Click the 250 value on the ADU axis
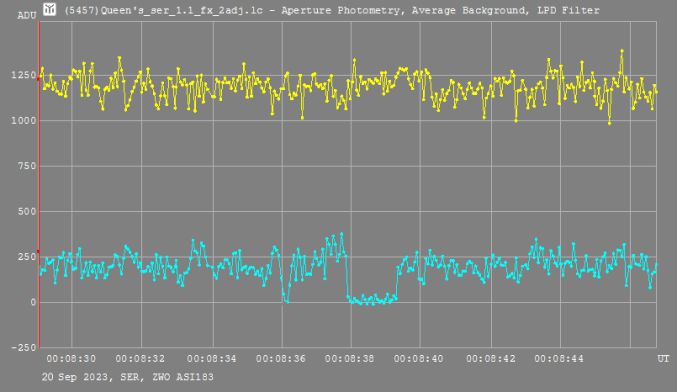Image resolution: width=677 pixels, height=392 pixels. point(27,257)
